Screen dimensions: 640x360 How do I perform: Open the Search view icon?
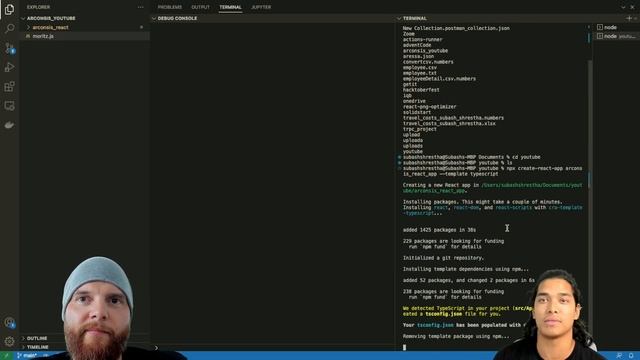tap(9, 28)
